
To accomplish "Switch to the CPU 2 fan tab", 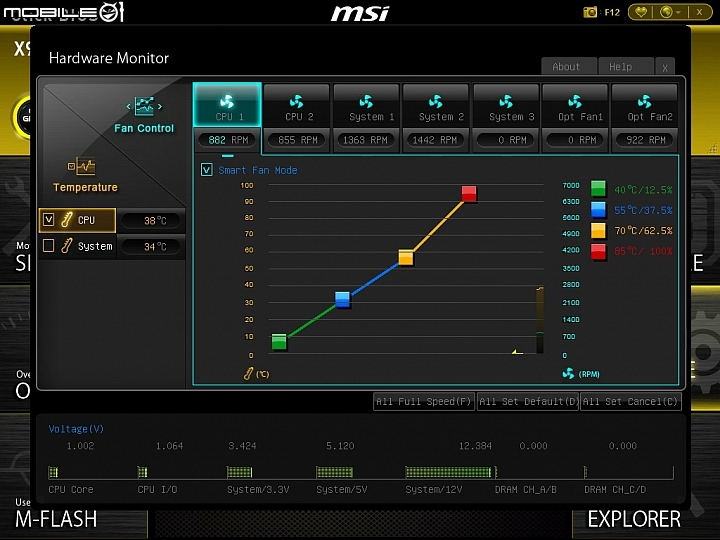I will pyautogui.click(x=297, y=105).
